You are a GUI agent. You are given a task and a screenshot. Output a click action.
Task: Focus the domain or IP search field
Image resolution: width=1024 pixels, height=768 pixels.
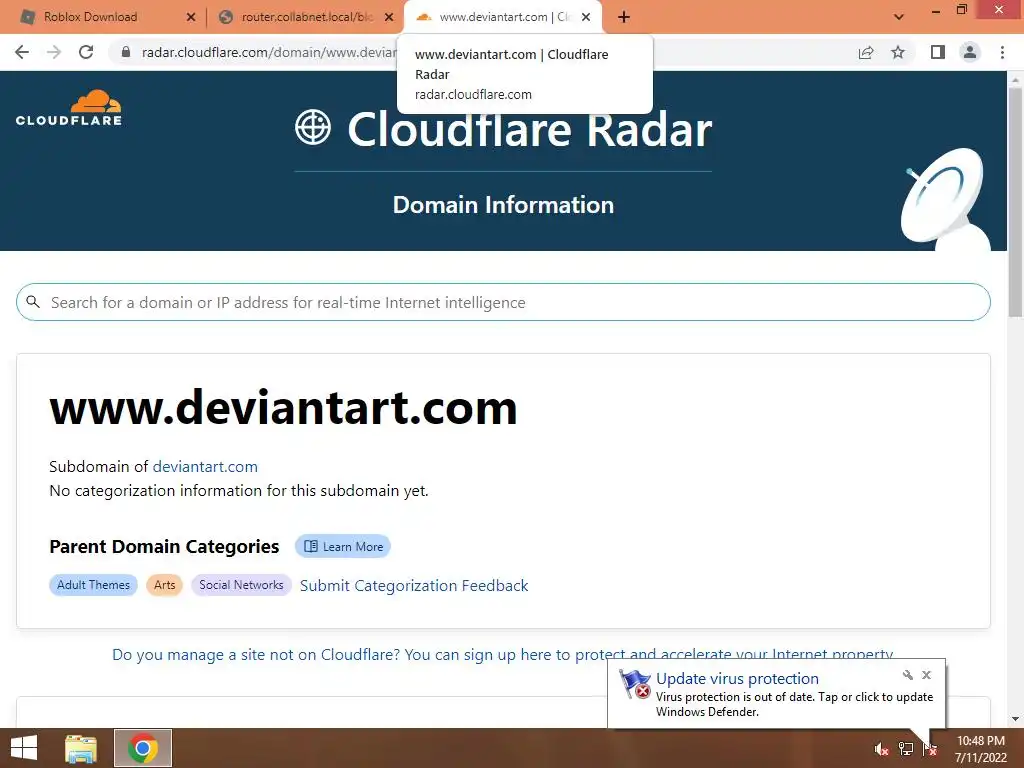[503, 302]
